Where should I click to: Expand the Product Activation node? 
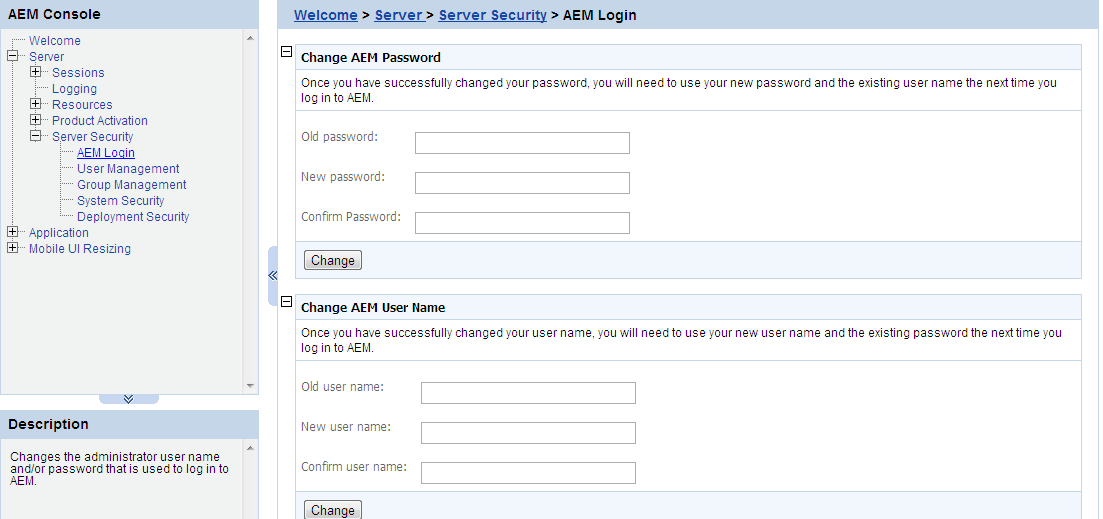tap(35, 120)
